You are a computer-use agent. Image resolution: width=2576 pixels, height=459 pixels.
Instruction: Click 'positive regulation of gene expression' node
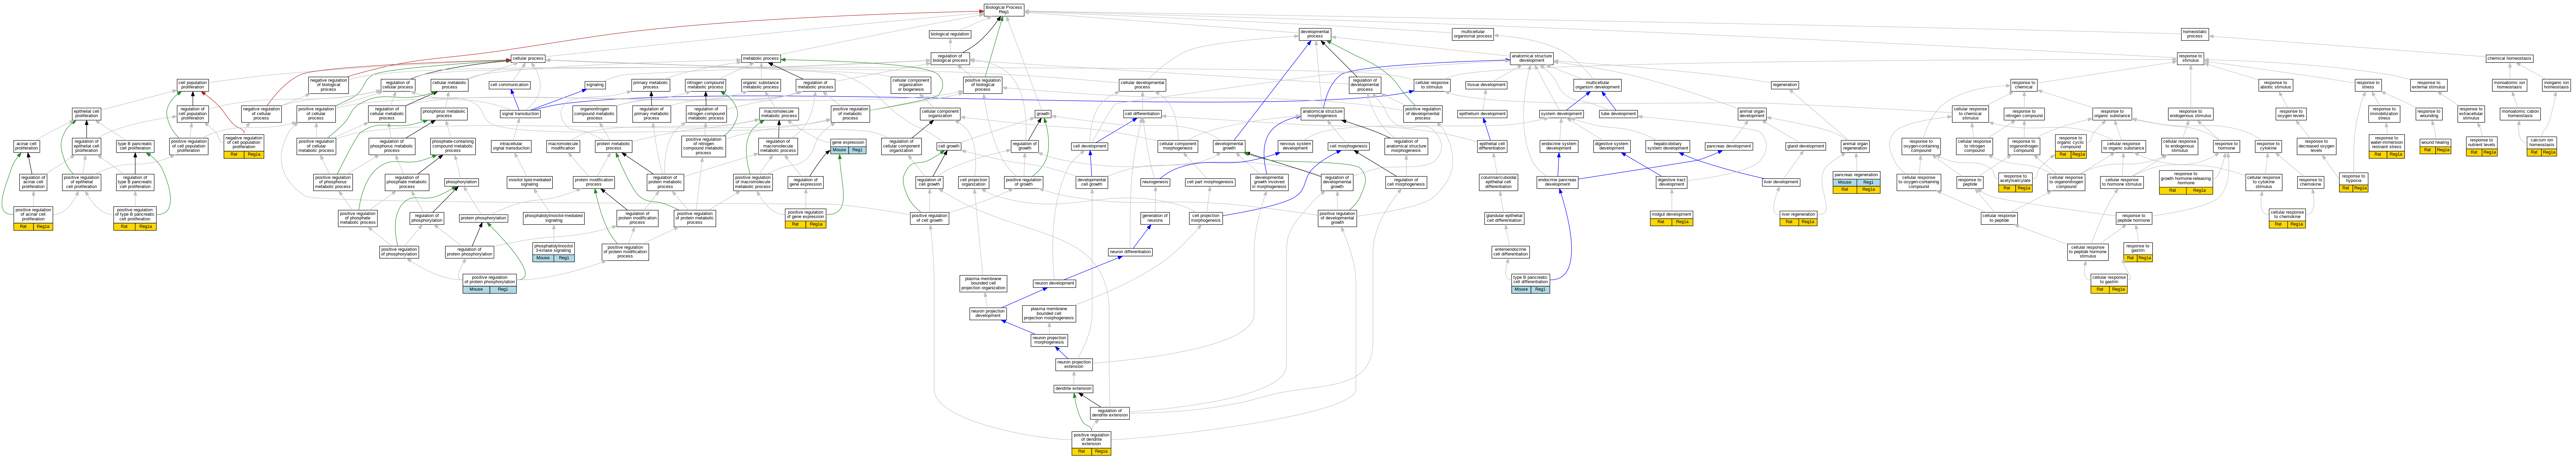pos(805,218)
